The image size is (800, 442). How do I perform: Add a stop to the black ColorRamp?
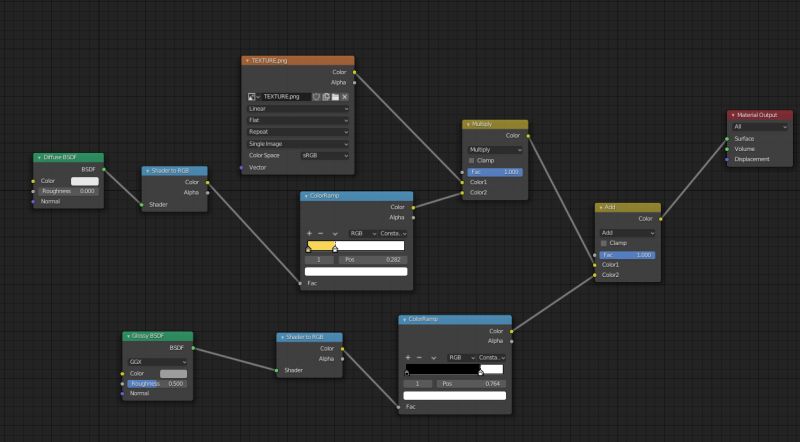[x=408, y=357]
